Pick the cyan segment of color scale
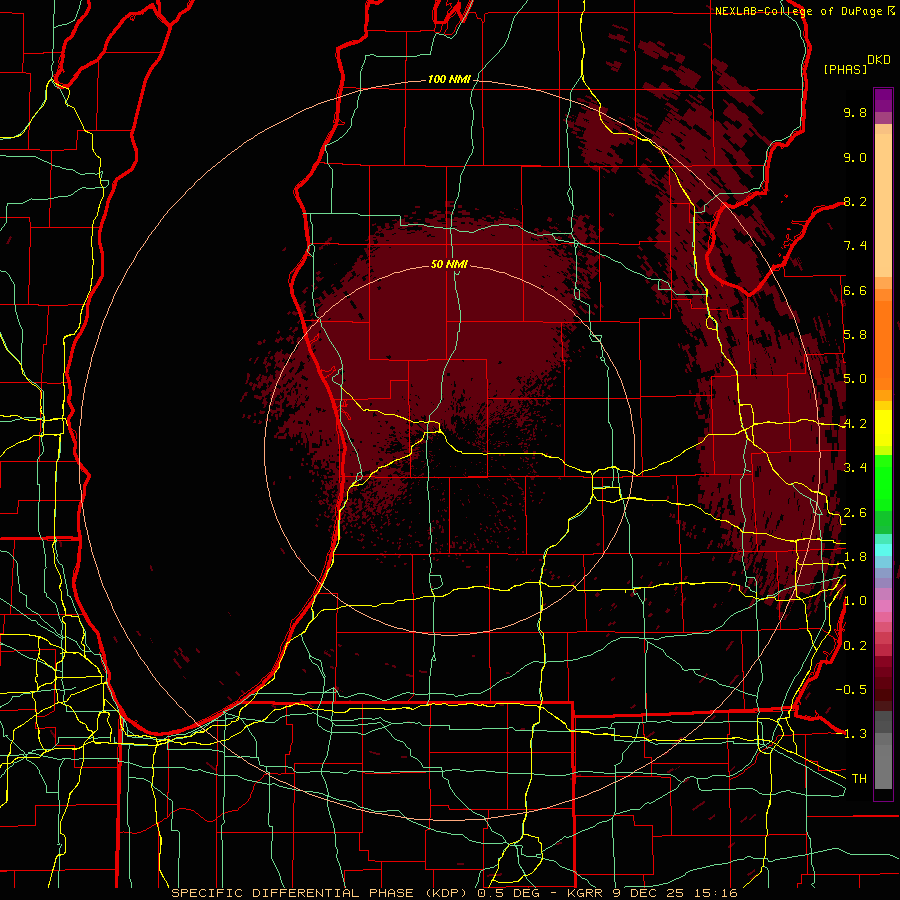The height and width of the screenshot is (900, 900). 883,550
